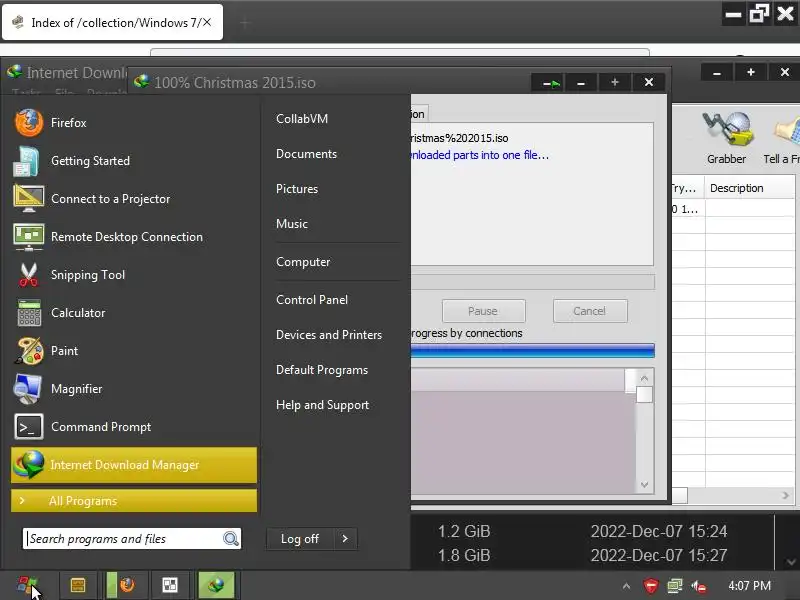Viewport: 800px width, 600px height.
Task: Click the Windows Start button
Action: 28,585
